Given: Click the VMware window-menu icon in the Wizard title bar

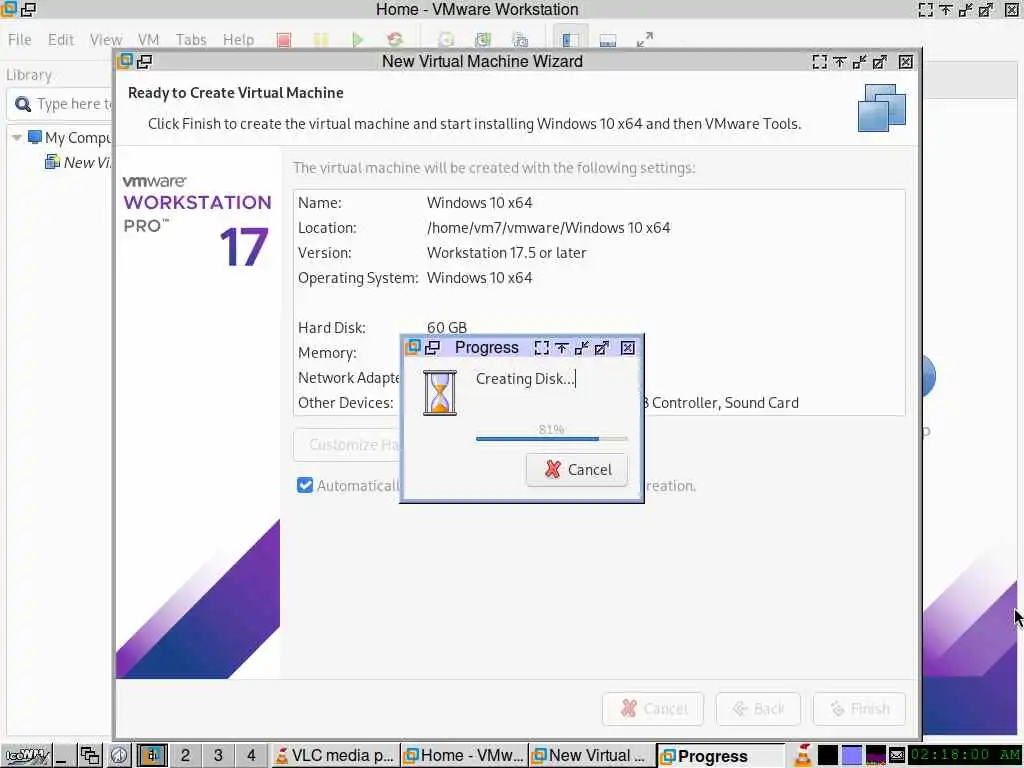Looking at the screenshot, I should point(124,61).
